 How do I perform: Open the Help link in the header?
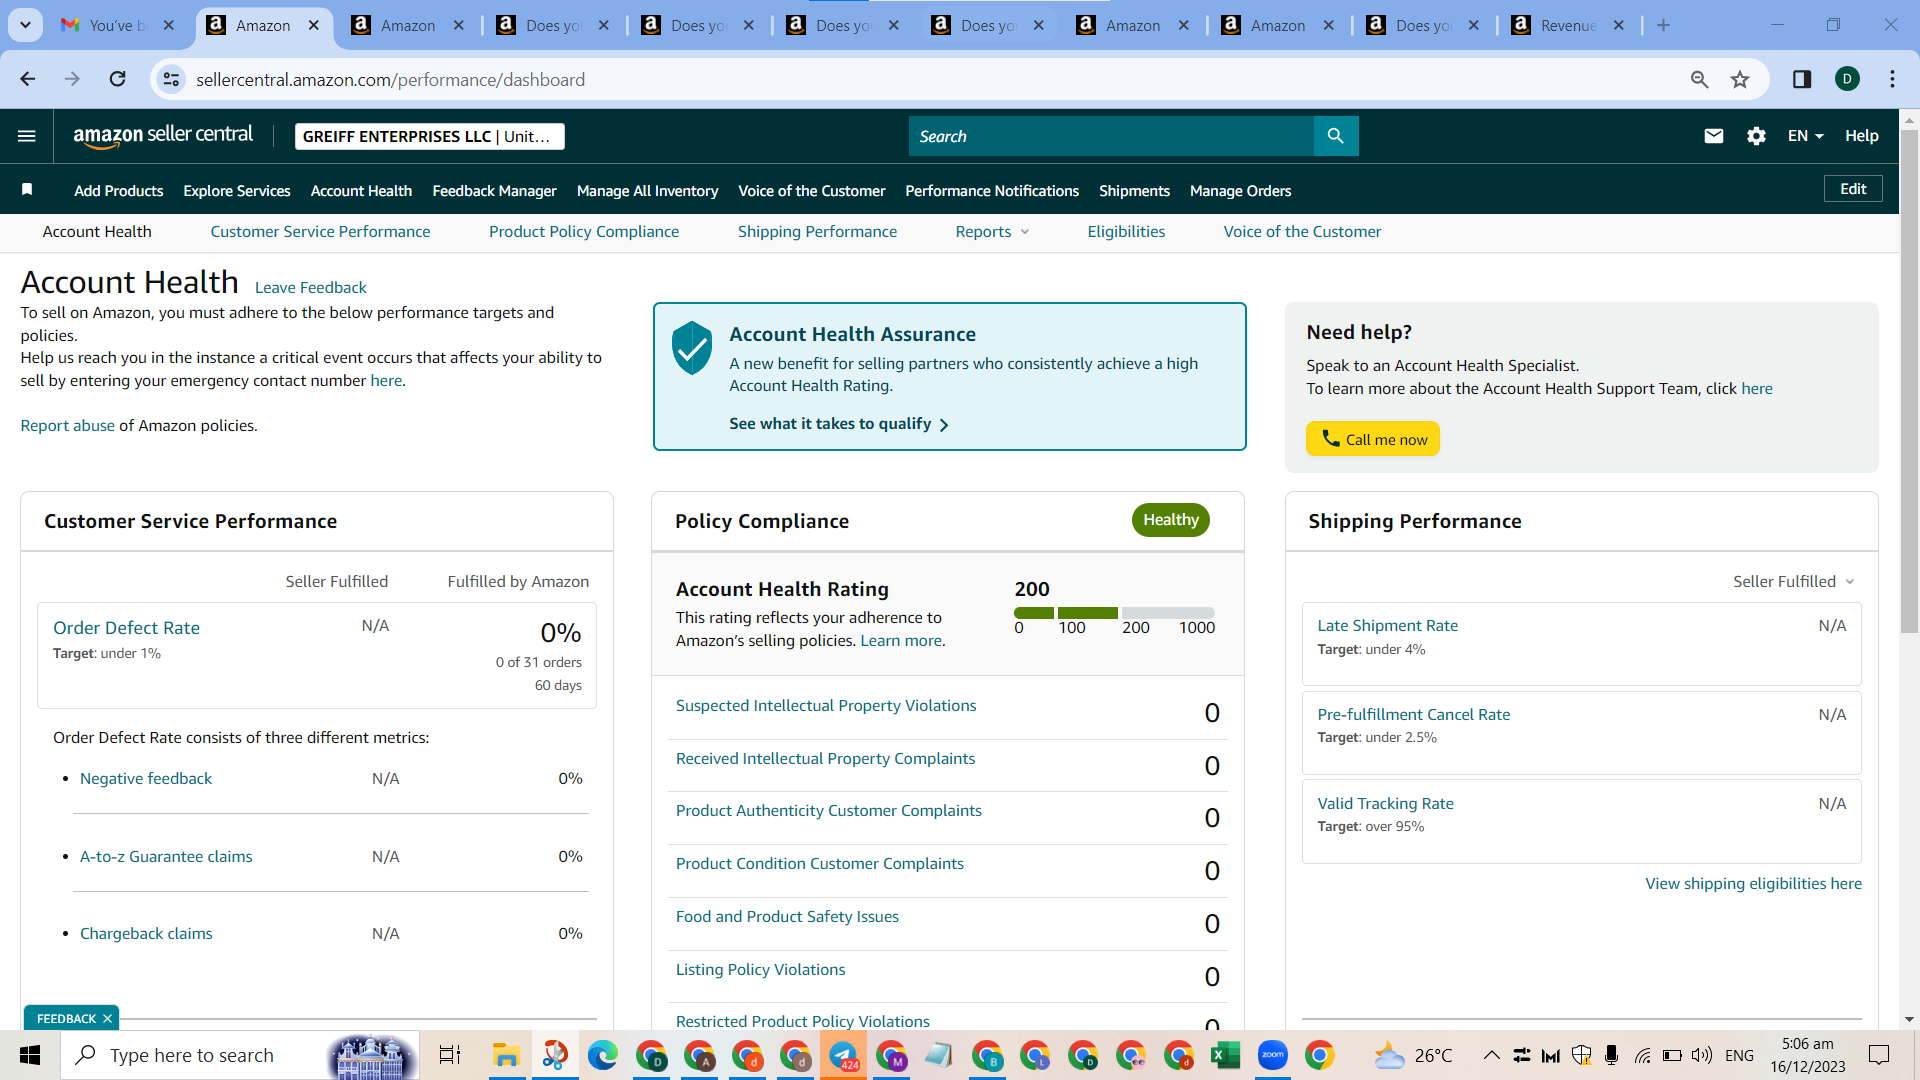[x=1862, y=136]
